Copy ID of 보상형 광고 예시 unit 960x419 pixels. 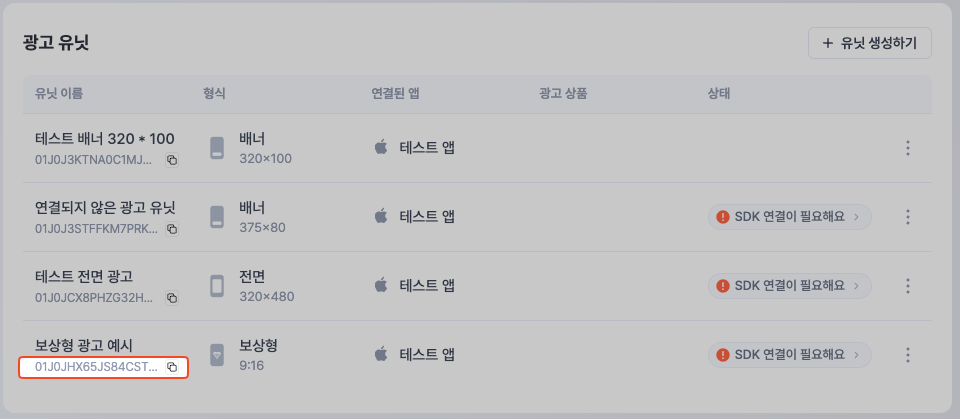coord(172,367)
